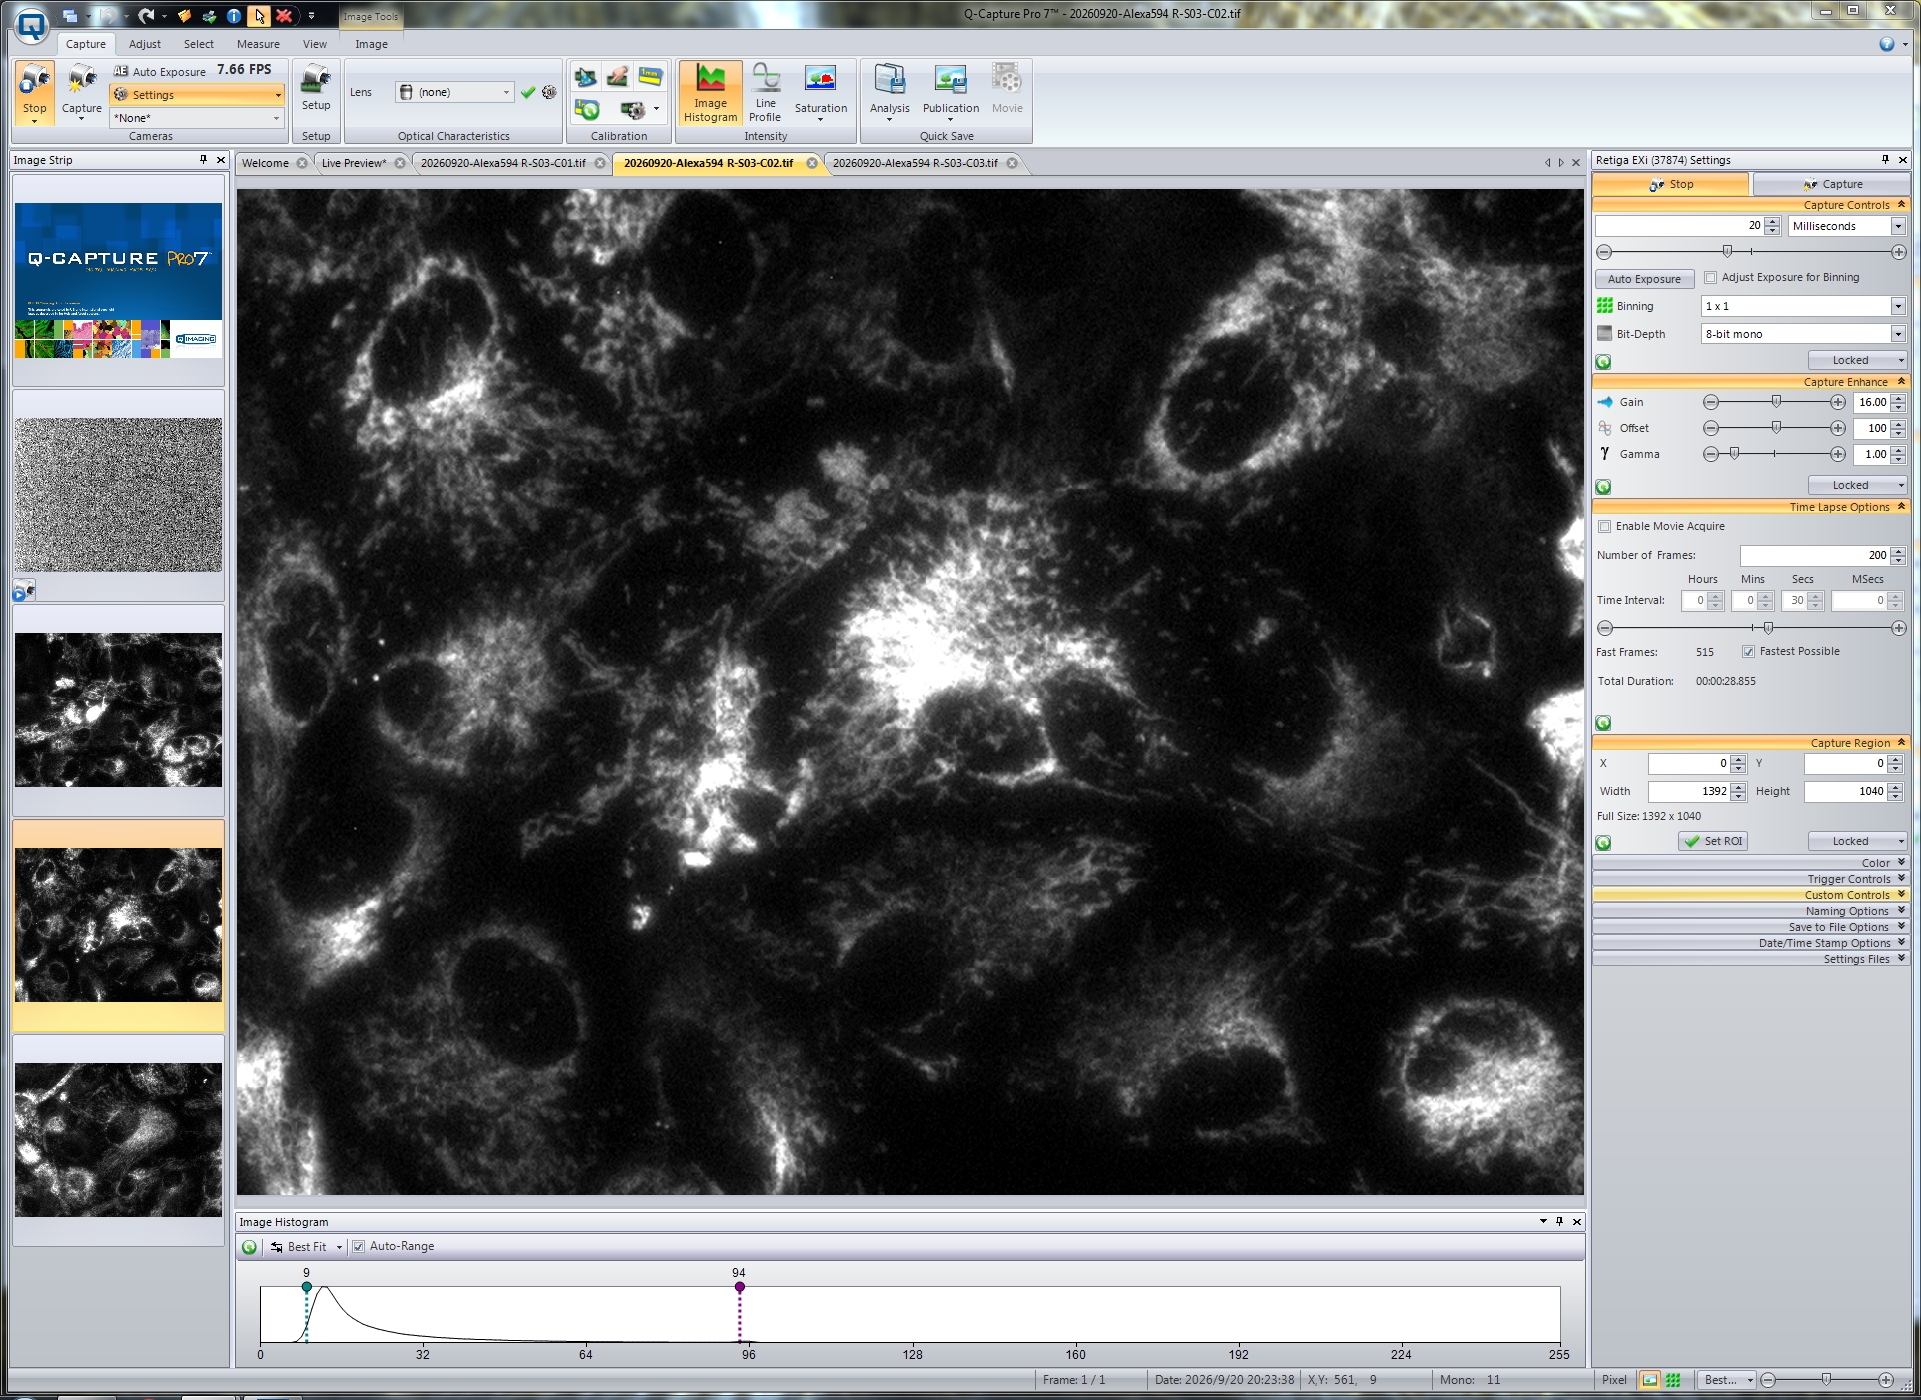Screen dimensions: 1921x1400
Task: Open the Binning 1 x 1 dropdown
Action: coord(1897,307)
